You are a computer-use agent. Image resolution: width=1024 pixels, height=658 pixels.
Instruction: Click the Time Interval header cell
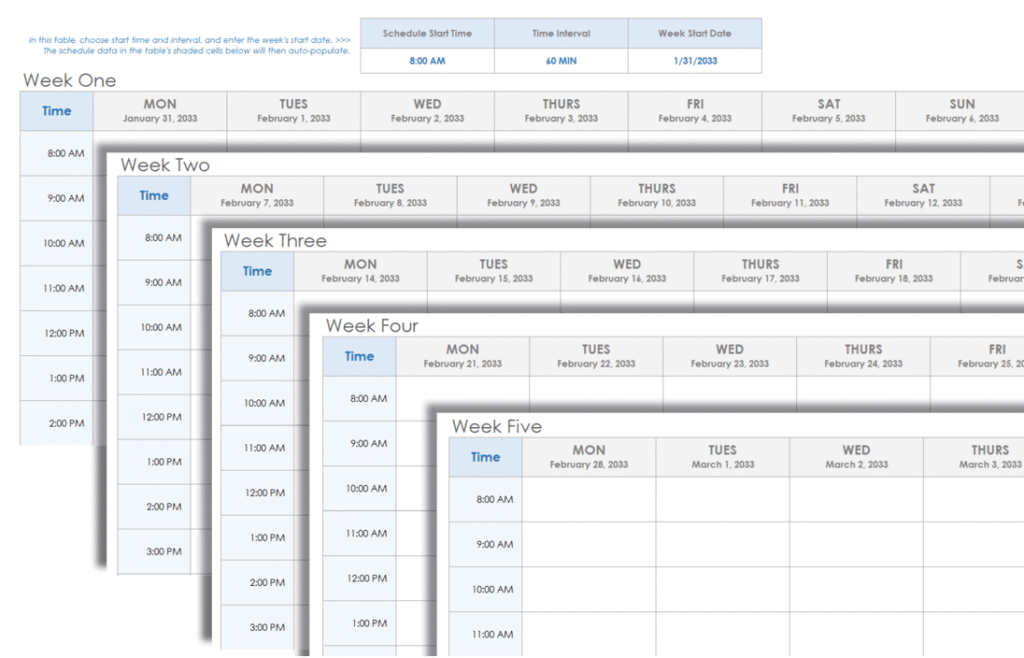(561, 33)
